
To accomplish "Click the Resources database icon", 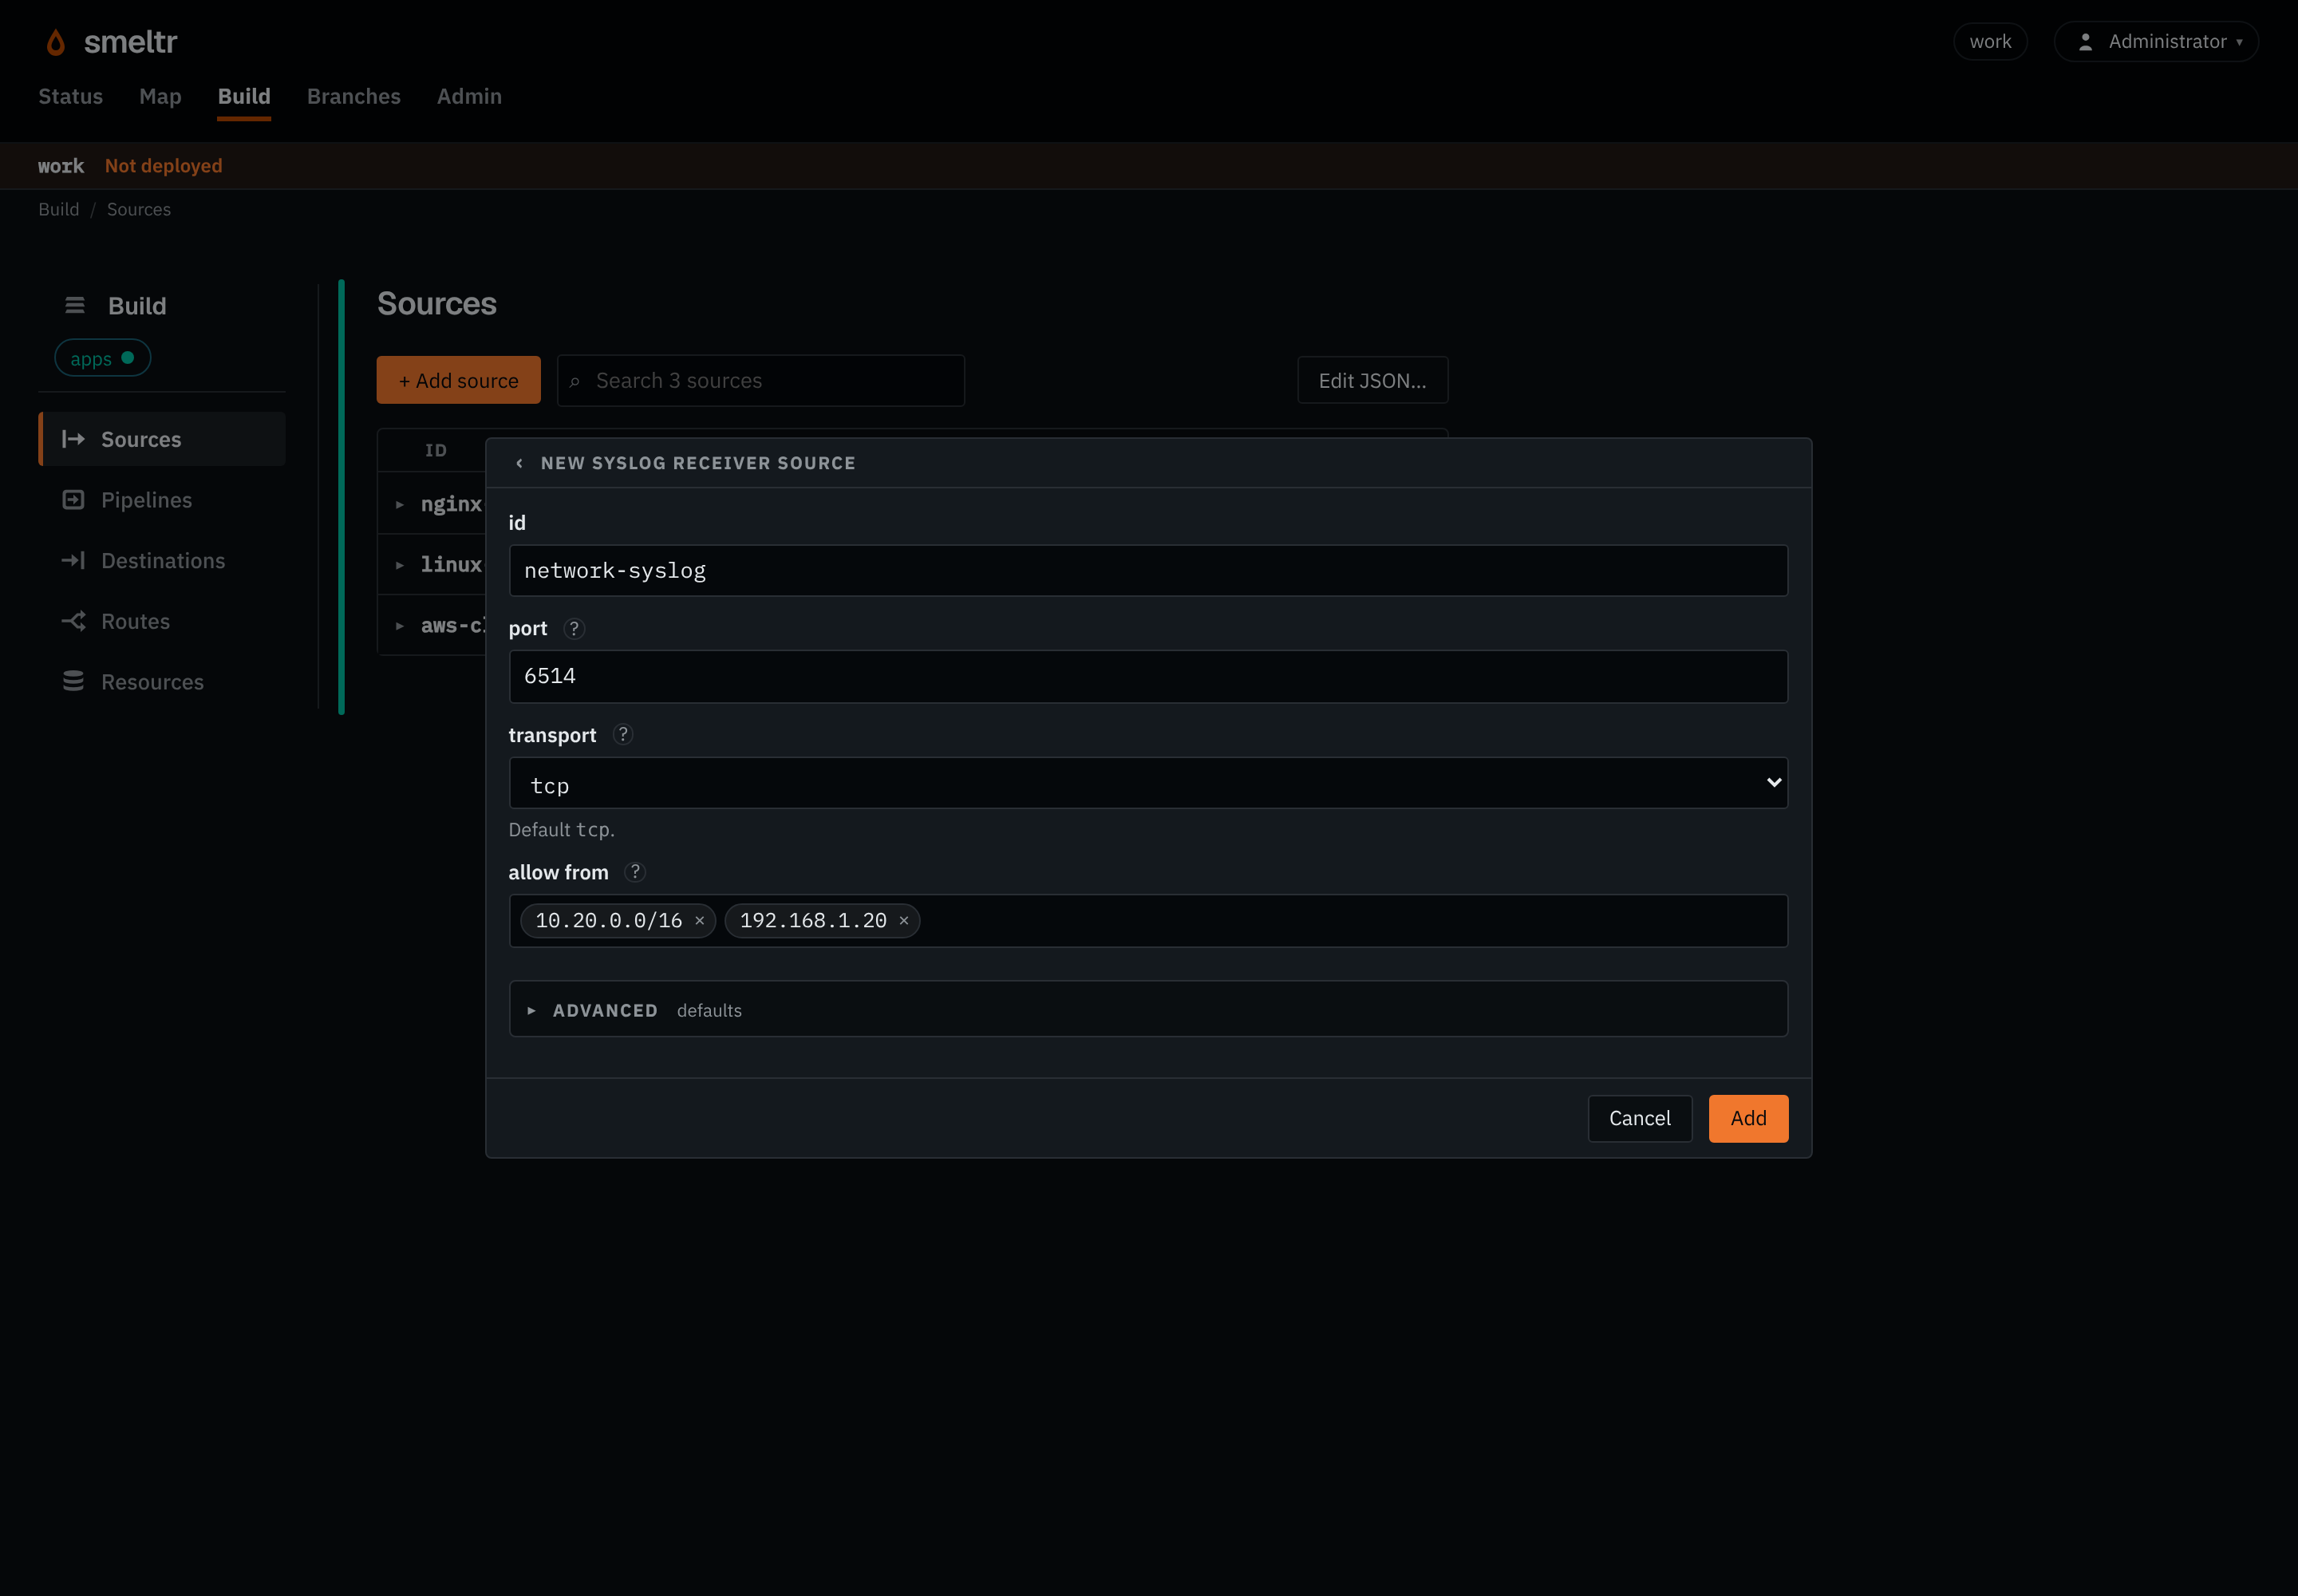I will pyautogui.click(x=73, y=681).
